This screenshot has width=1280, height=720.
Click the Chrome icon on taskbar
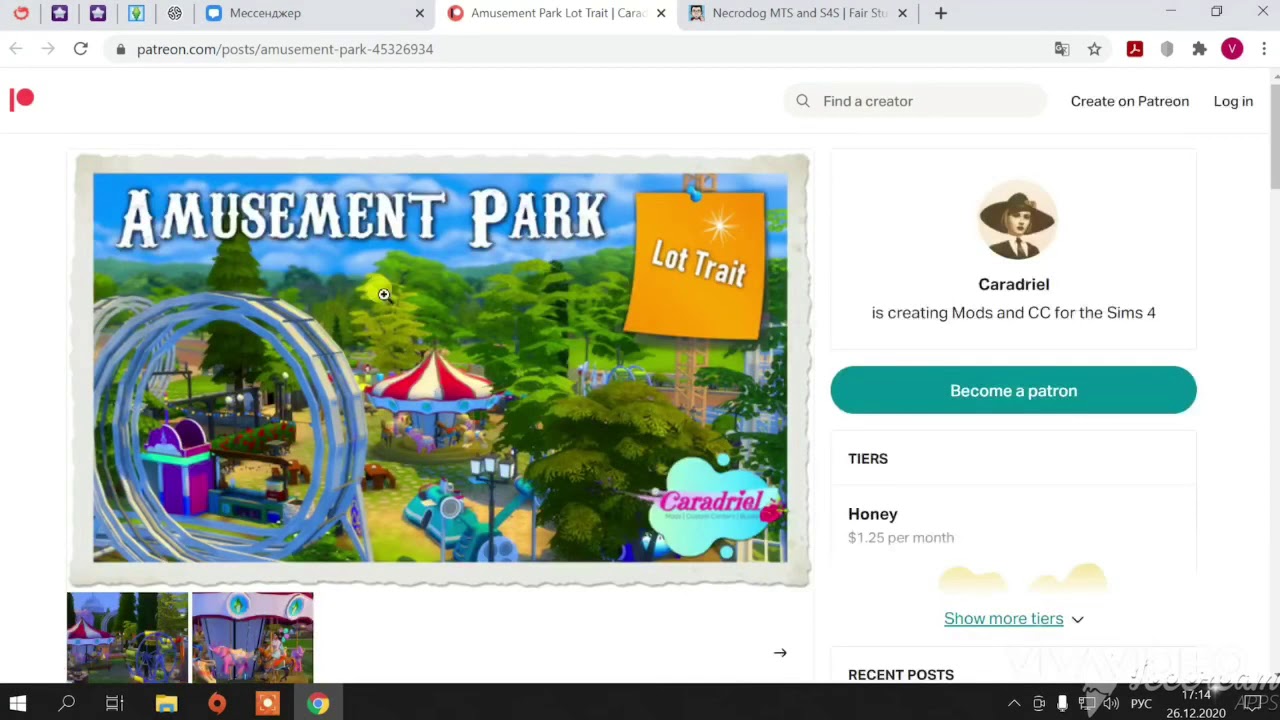318,704
